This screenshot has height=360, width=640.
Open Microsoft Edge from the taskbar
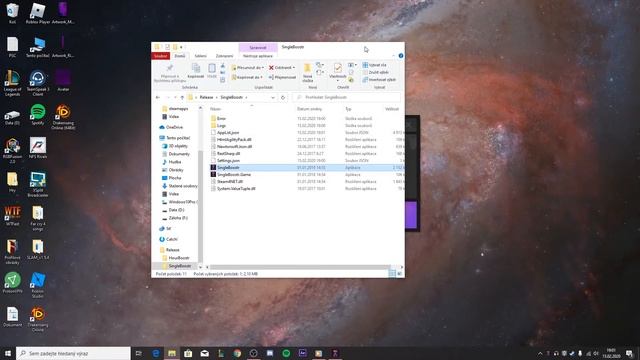click(x=156, y=353)
